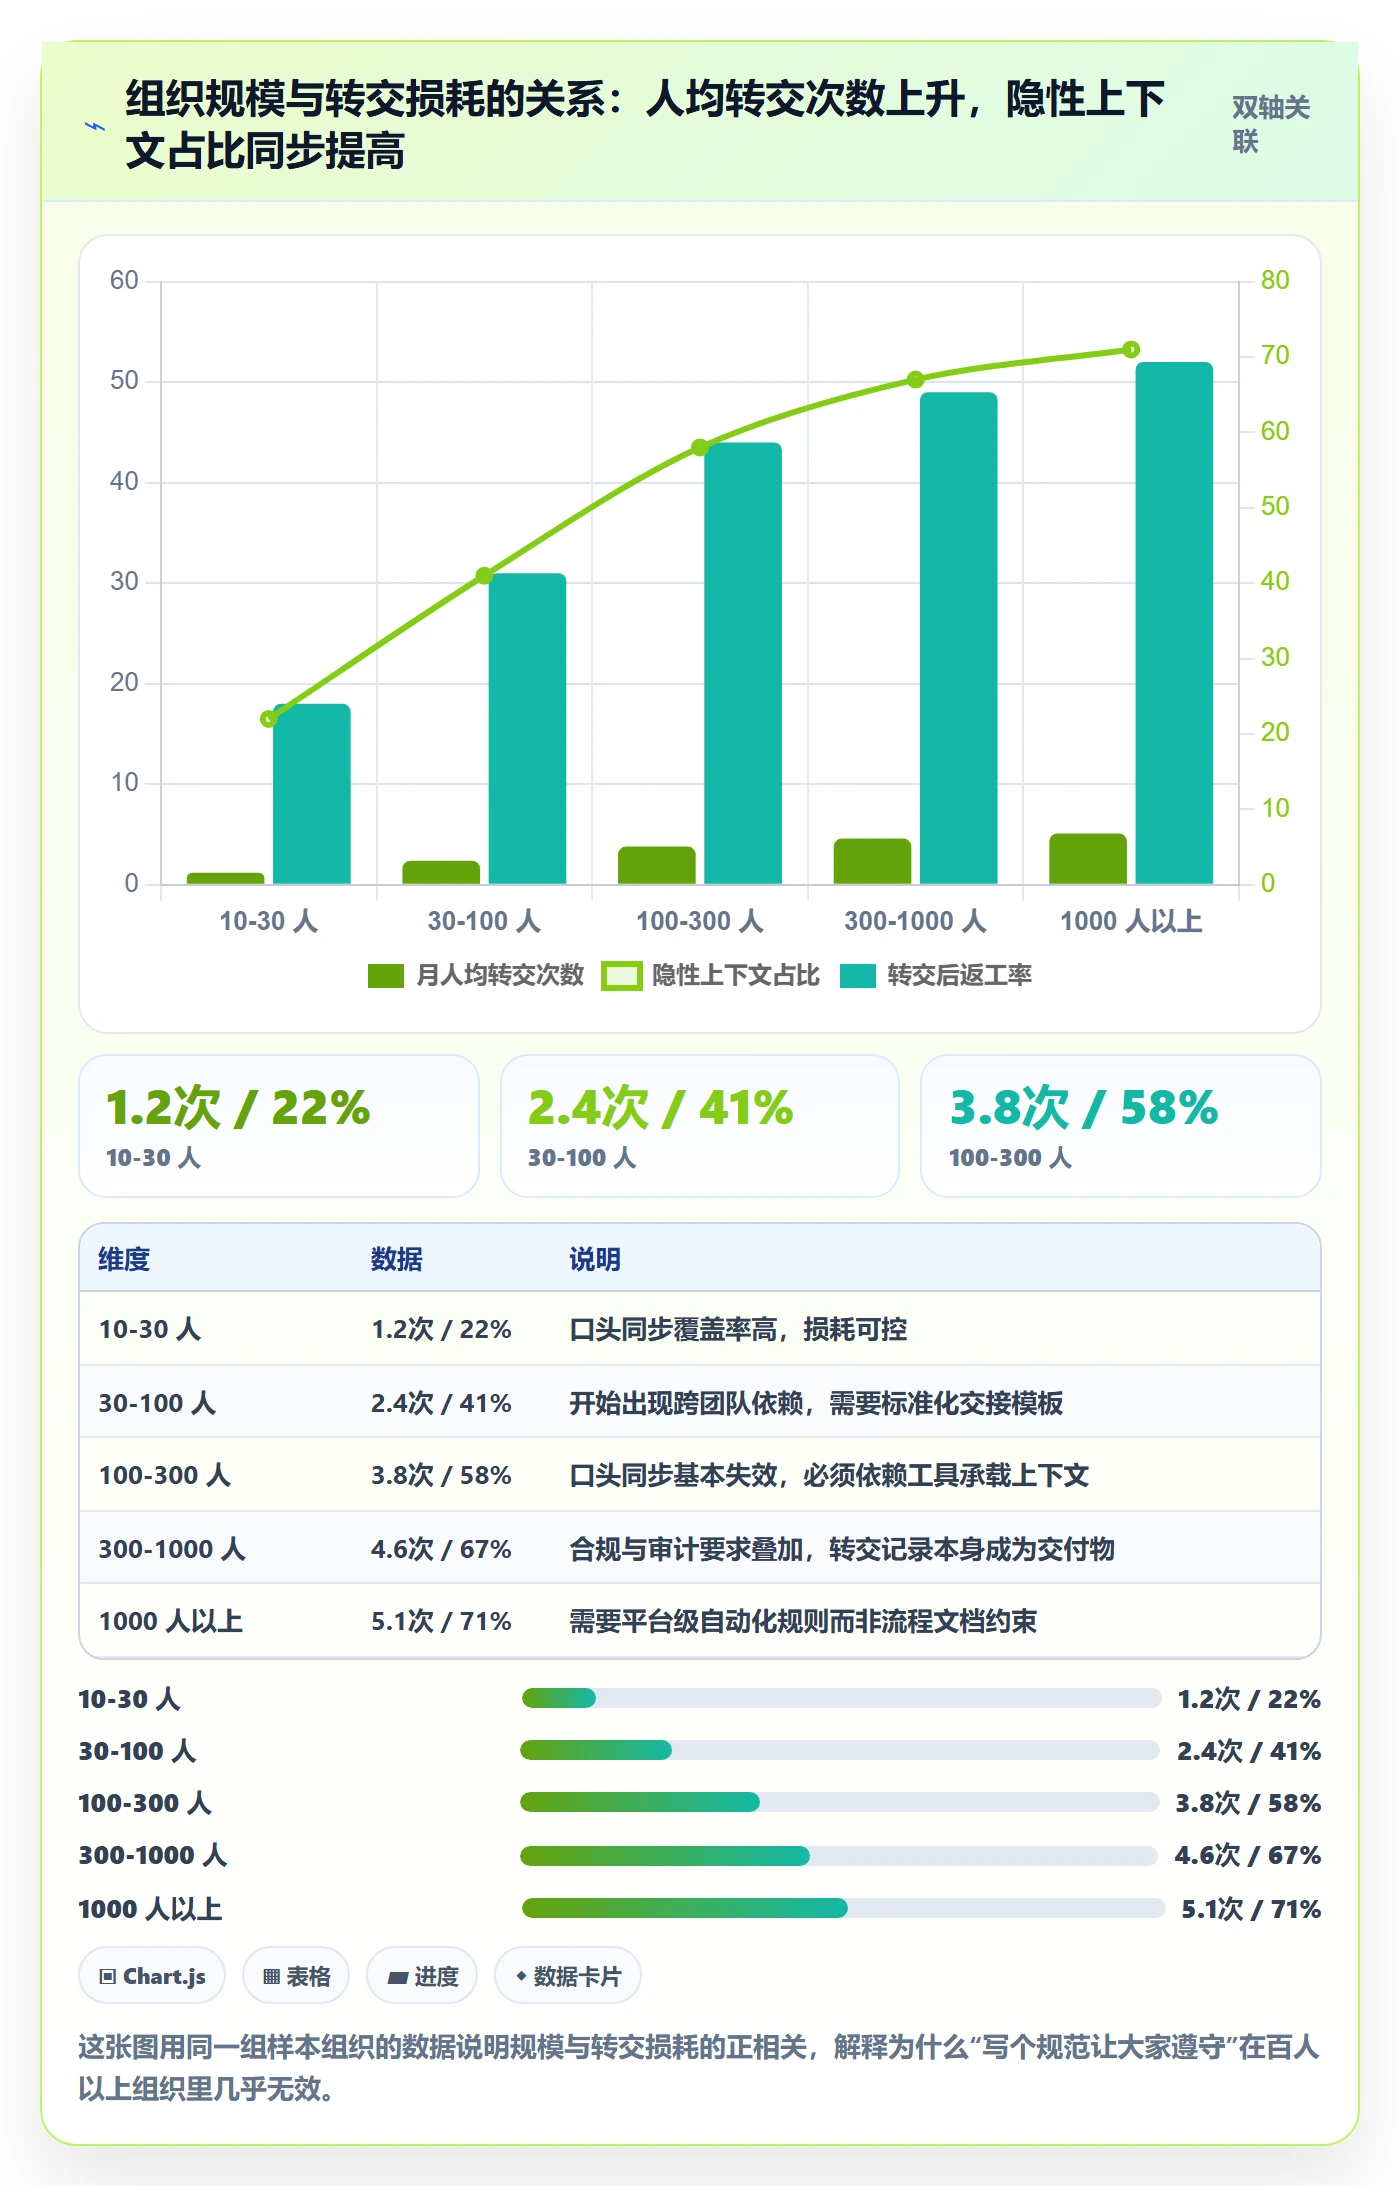
Task: Click the 5.1次 / 71% table cell
Action: 441,1621
